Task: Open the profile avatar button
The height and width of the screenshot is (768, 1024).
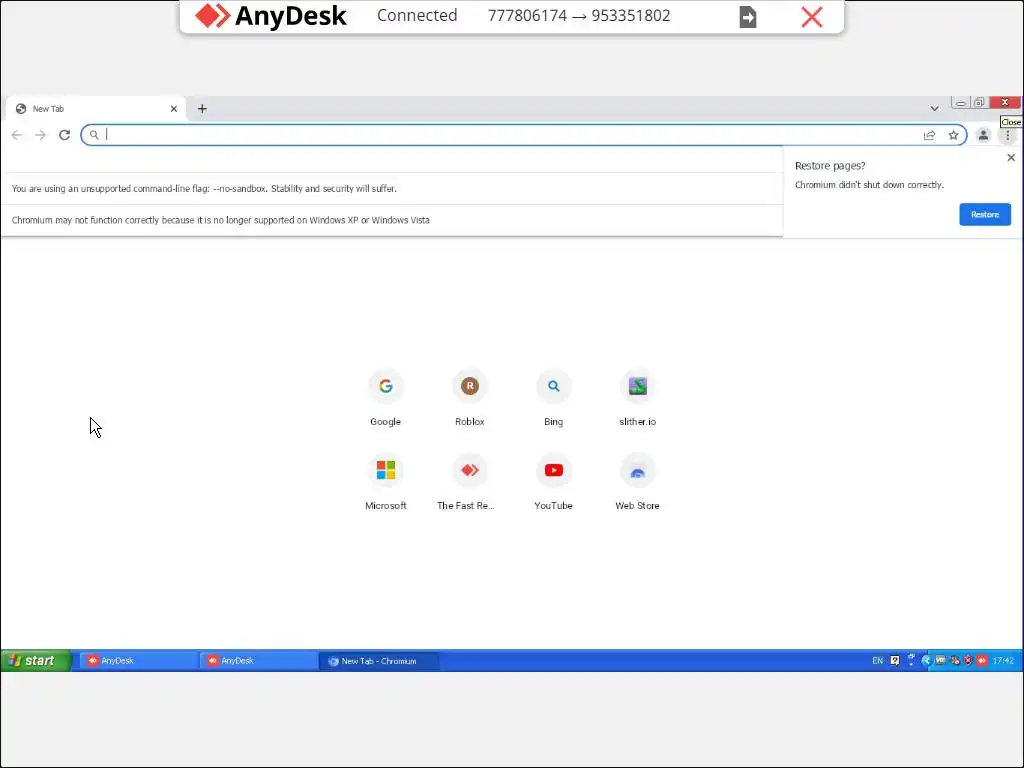Action: pos(983,135)
